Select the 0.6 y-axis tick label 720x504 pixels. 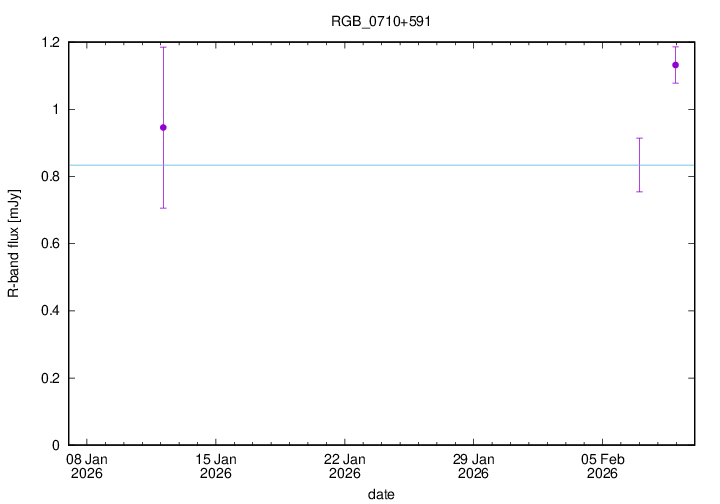click(x=49, y=243)
